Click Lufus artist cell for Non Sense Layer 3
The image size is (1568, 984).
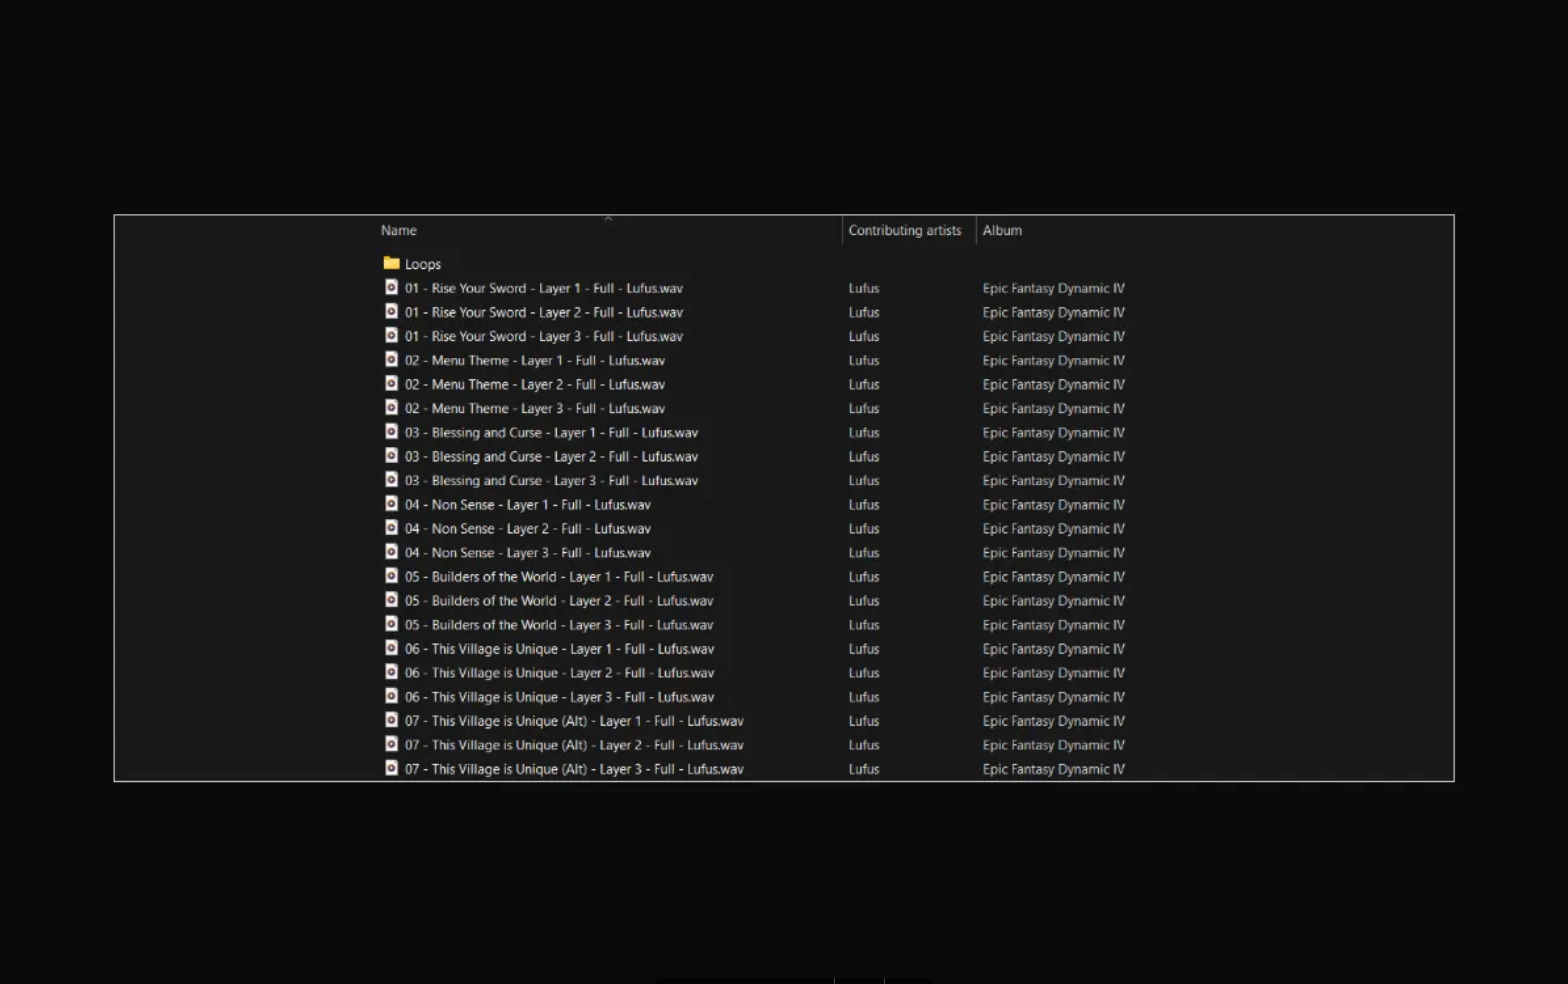pos(864,552)
